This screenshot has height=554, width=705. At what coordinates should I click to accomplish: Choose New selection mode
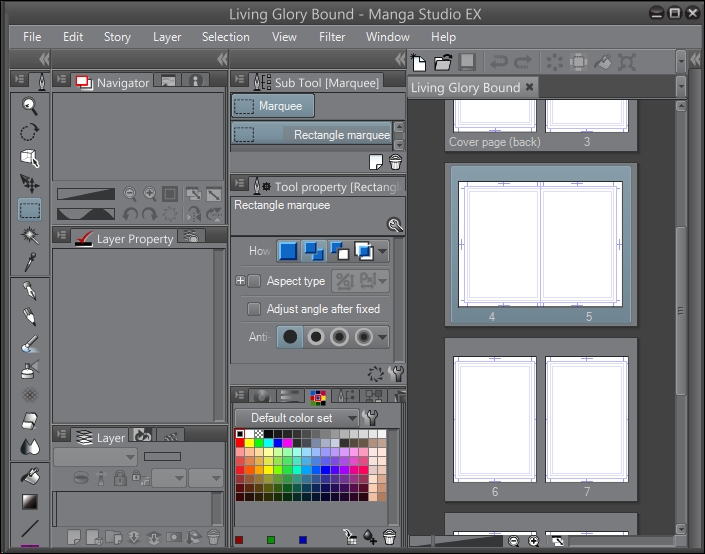(288, 251)
